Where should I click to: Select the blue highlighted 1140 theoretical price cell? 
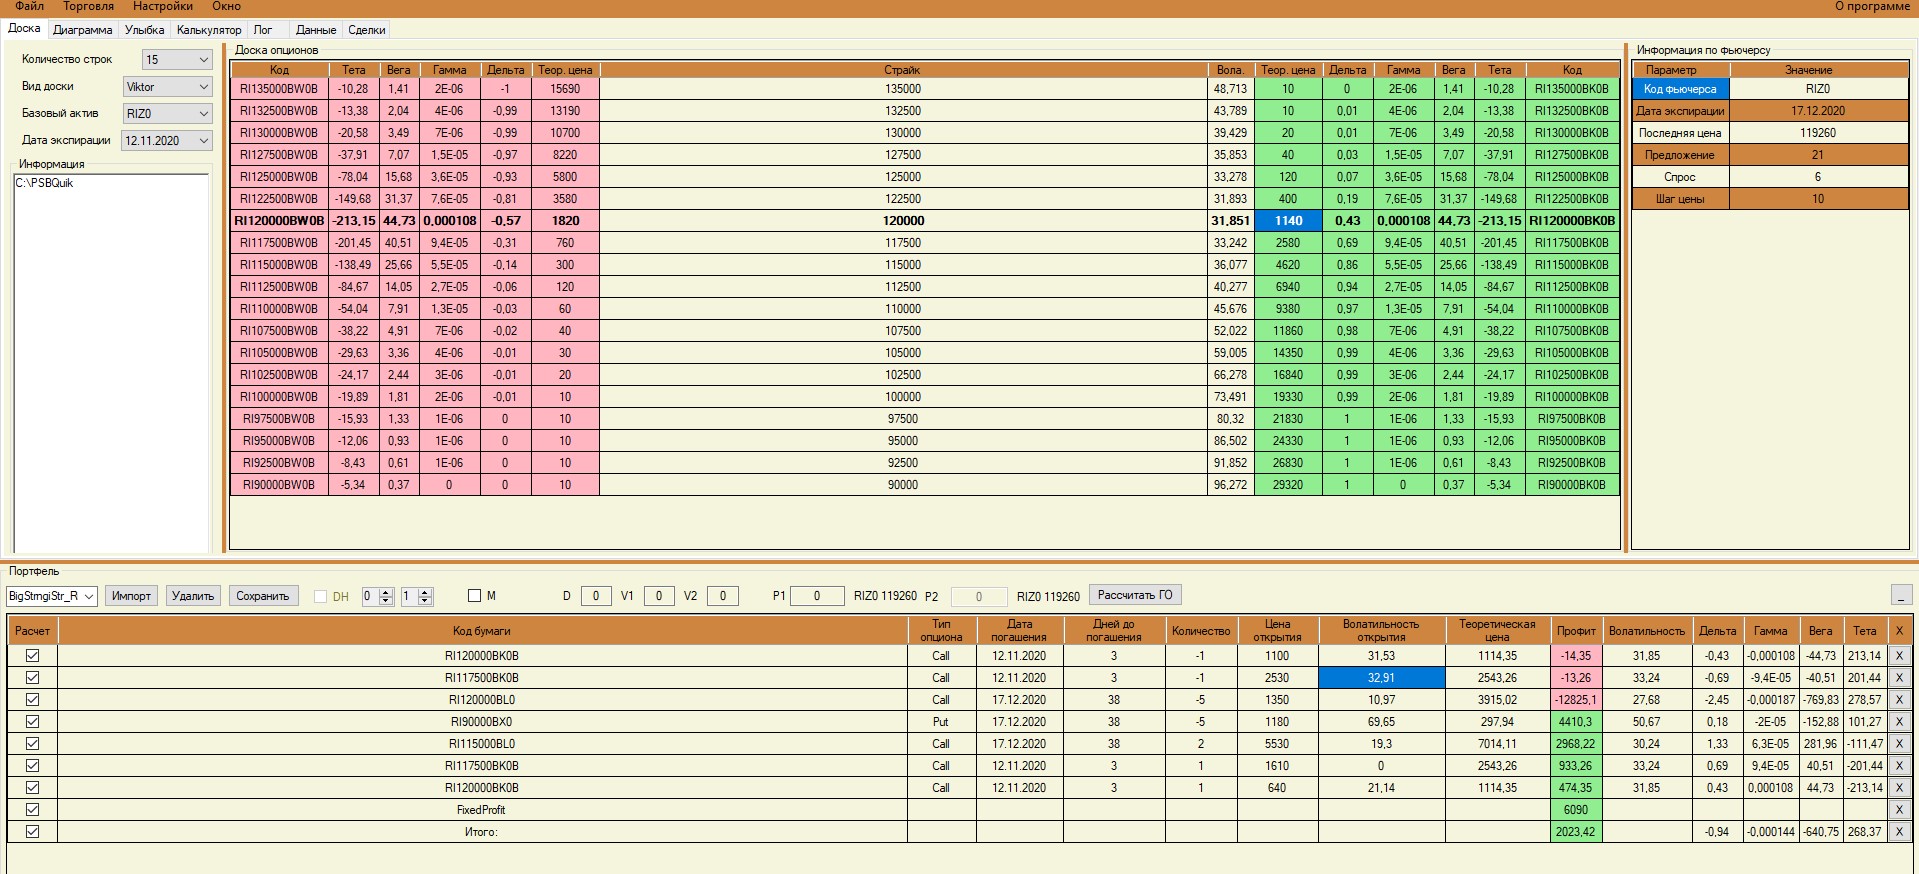click(x=1288, y=221)
